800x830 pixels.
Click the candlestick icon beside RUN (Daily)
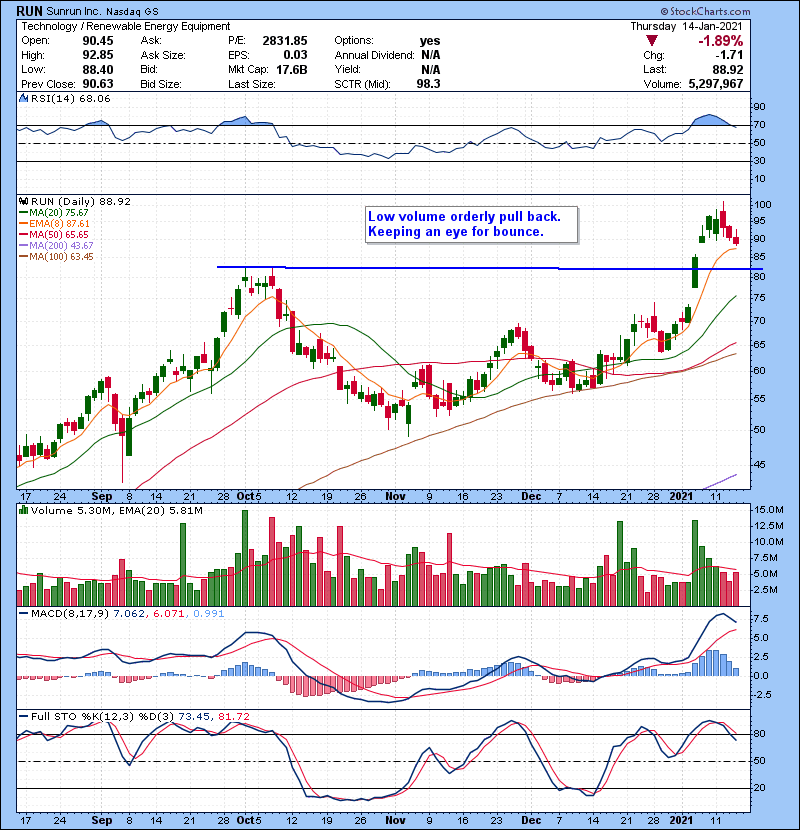pyautogui.click(x=23, y=202)
